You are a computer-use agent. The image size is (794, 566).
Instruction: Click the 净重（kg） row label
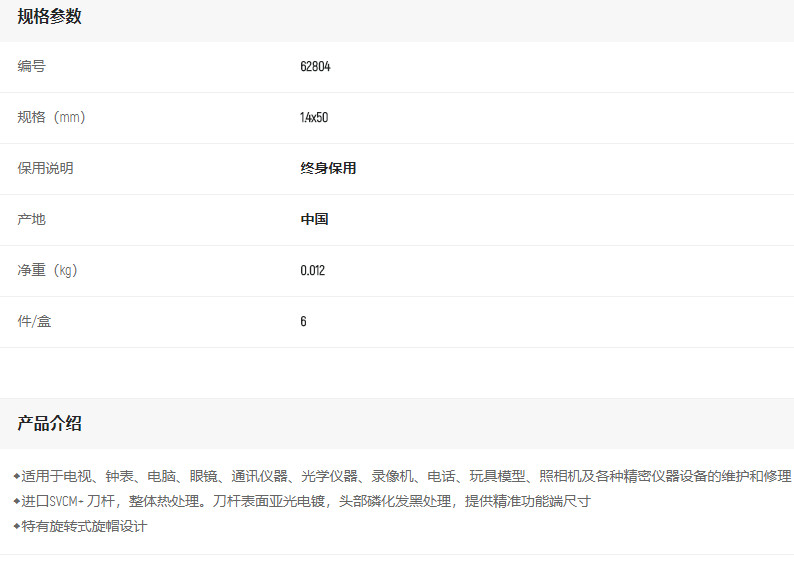[x=47, y=271]
